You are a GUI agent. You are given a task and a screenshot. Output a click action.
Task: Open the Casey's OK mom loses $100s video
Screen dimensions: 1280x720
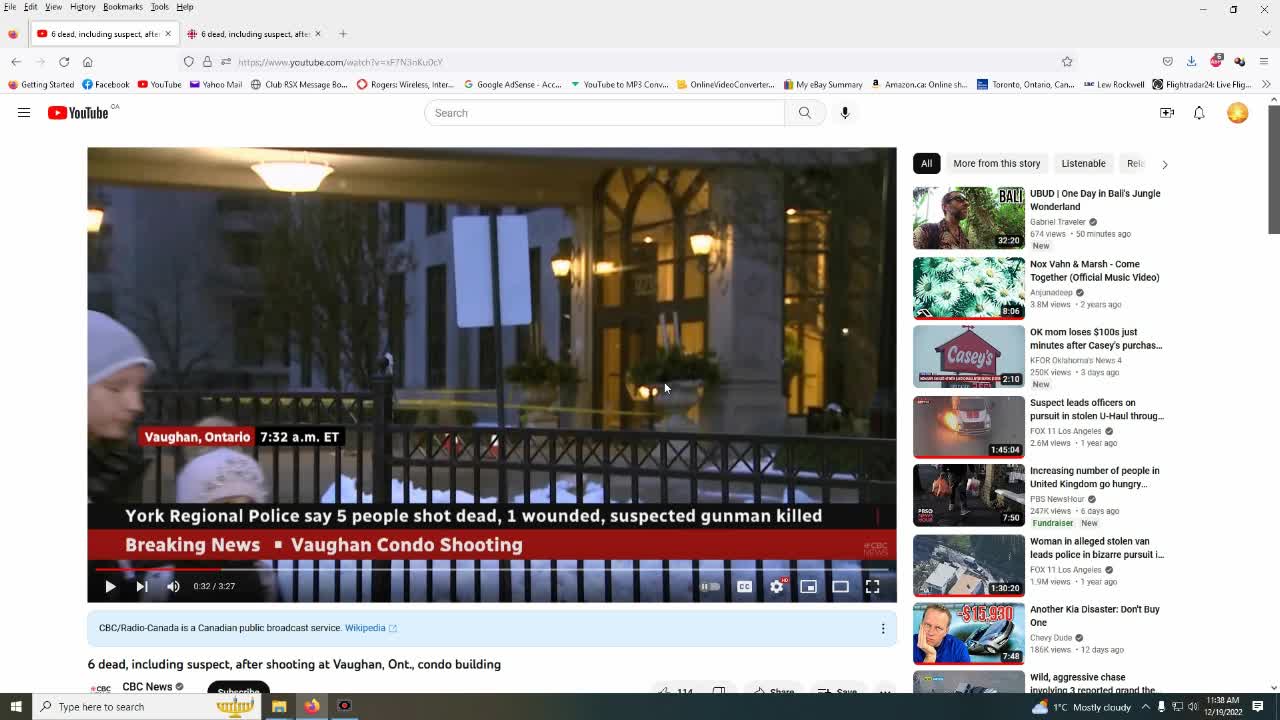1096,339
